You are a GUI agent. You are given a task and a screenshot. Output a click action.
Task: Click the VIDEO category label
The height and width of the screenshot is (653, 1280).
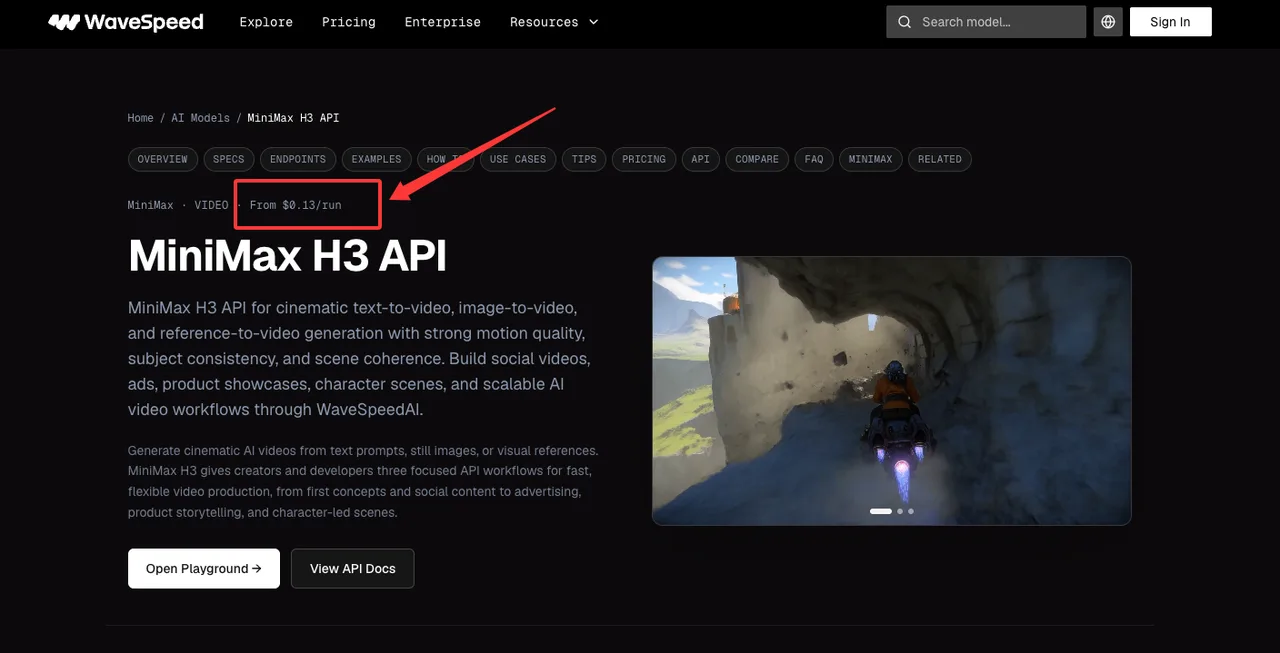(x=211, y=205)
